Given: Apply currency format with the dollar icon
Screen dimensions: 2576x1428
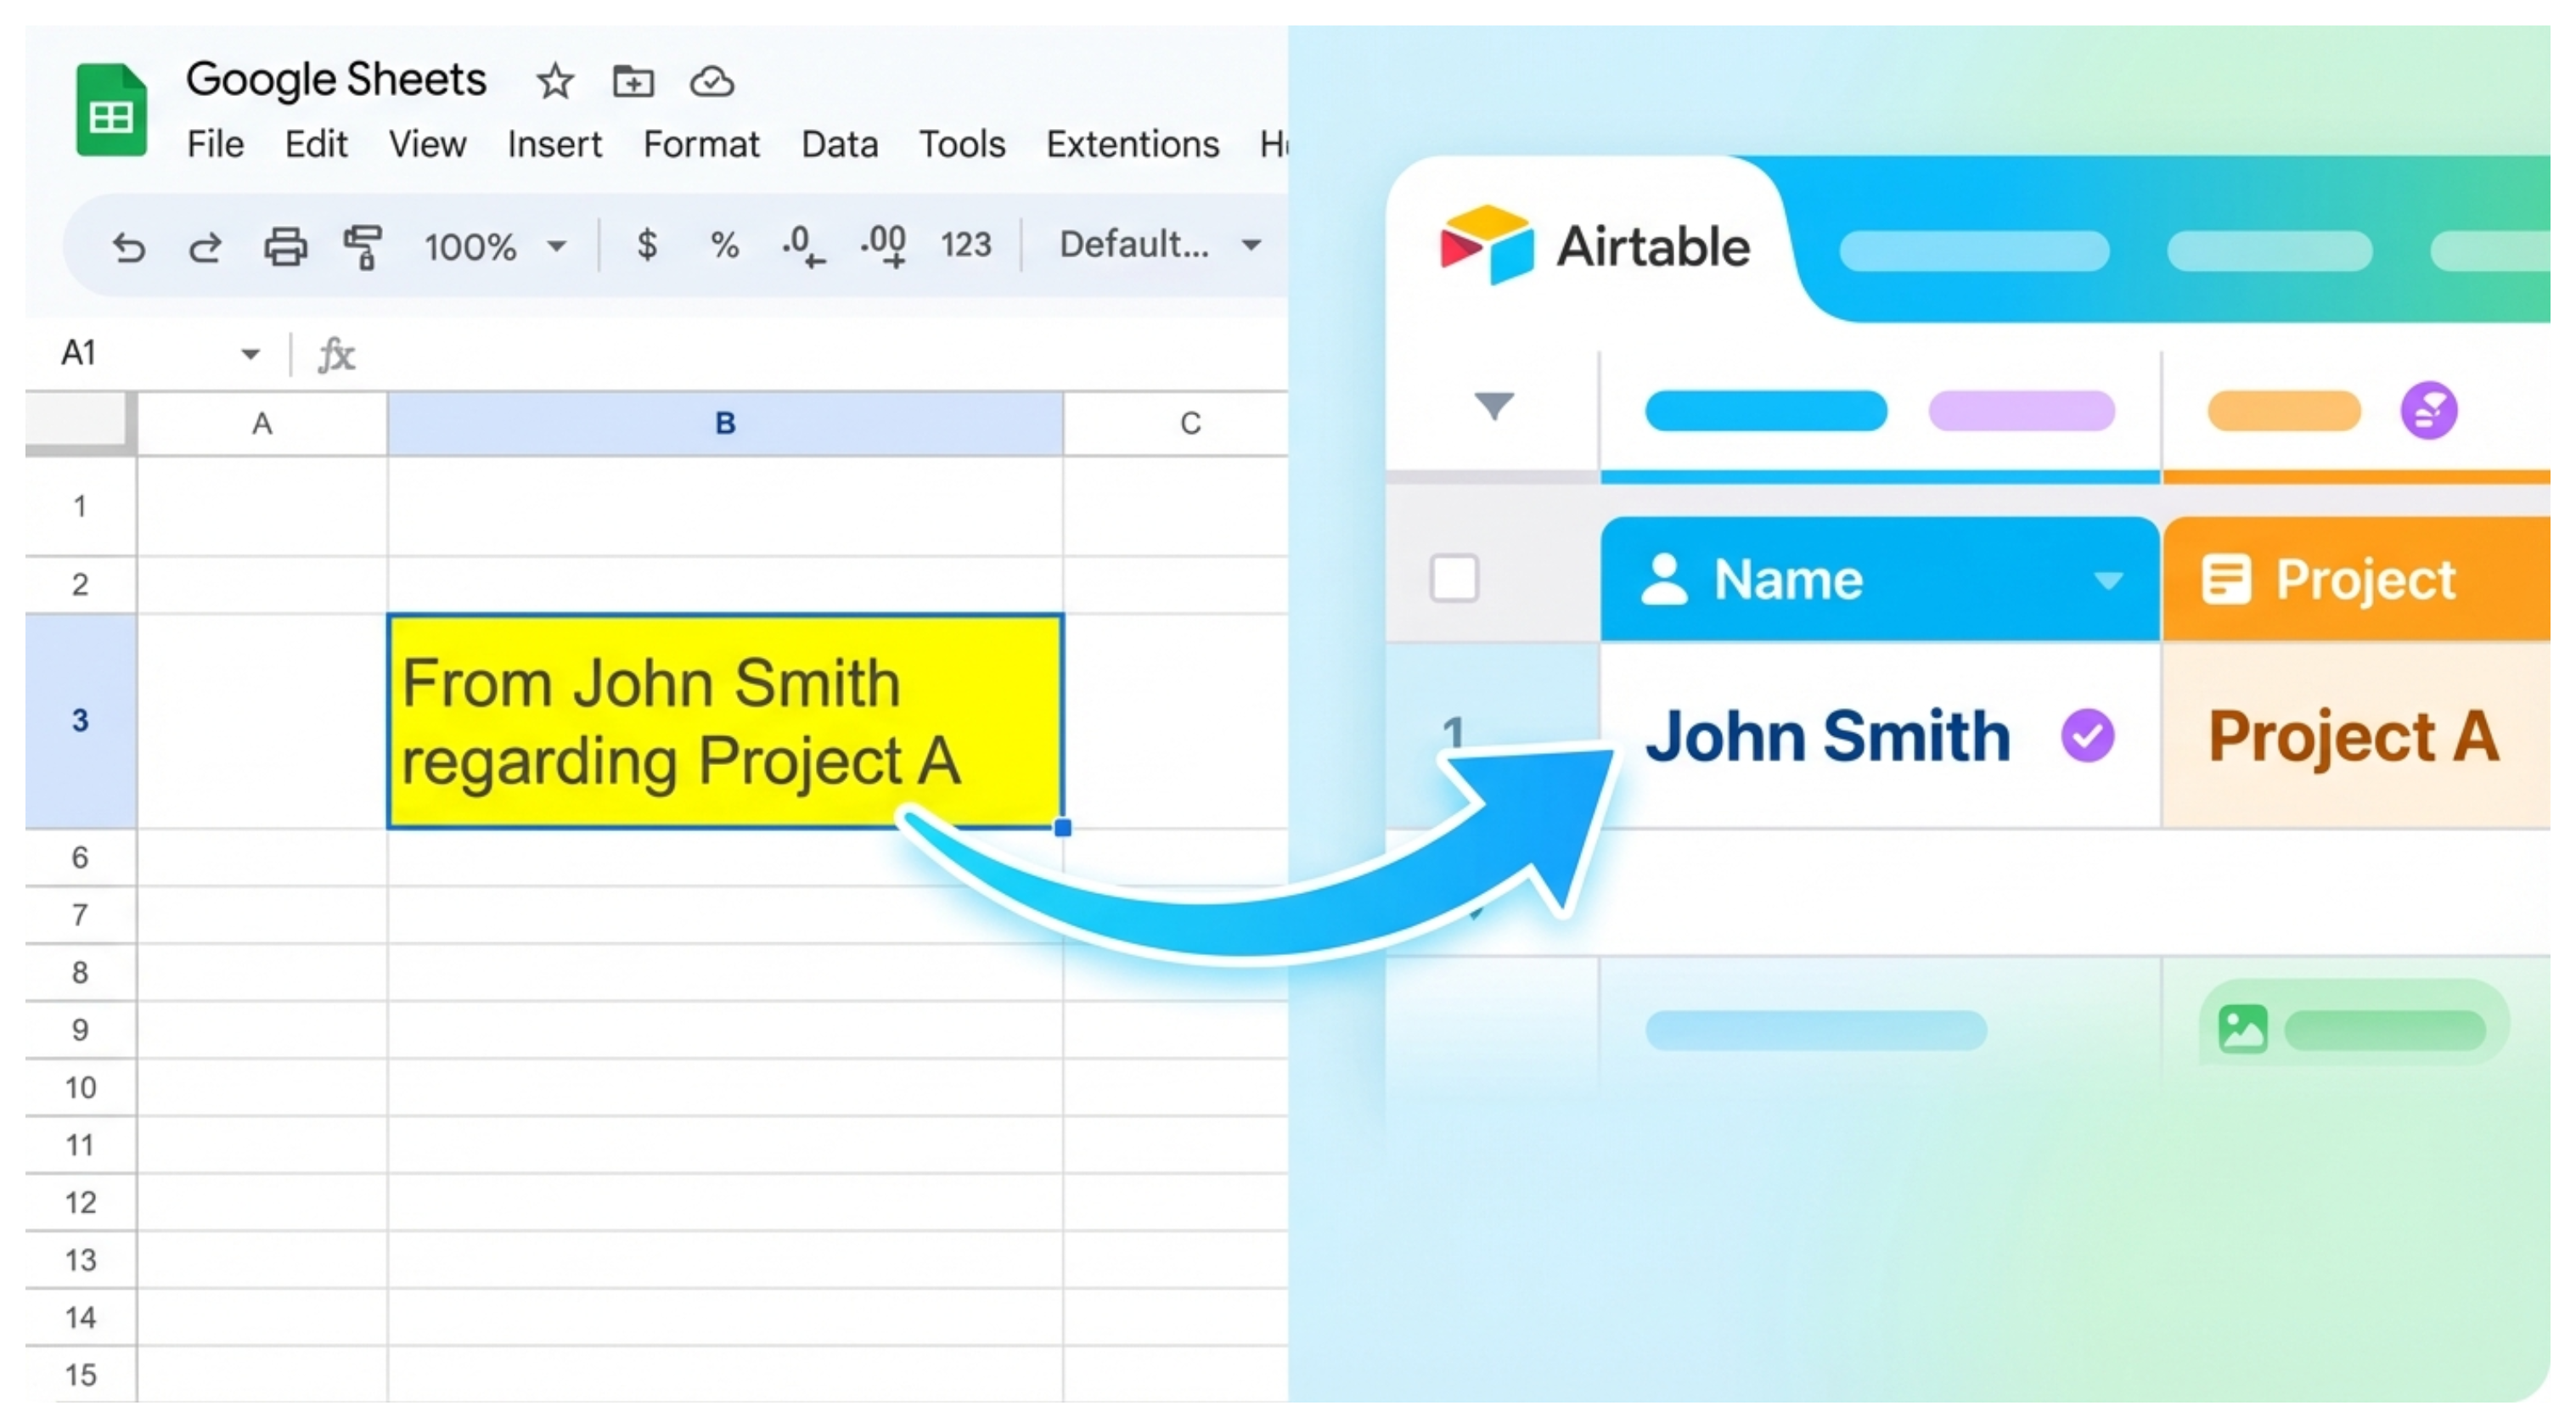Looking at the screenshot, I should click(648, 246).
